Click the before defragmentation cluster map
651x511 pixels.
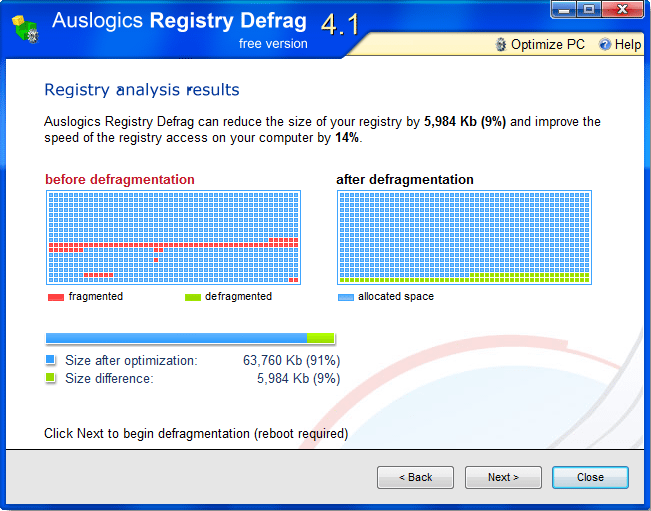pyautogui.click(x=174, y=237)
